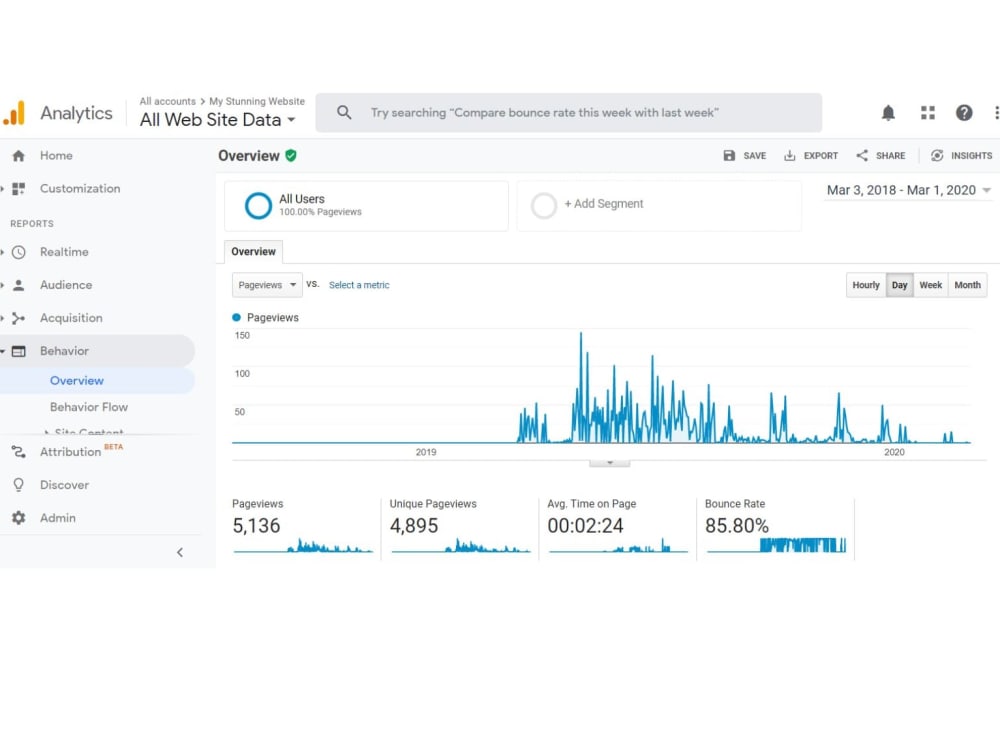
Task: Open the help question mark
Action: 964,113
